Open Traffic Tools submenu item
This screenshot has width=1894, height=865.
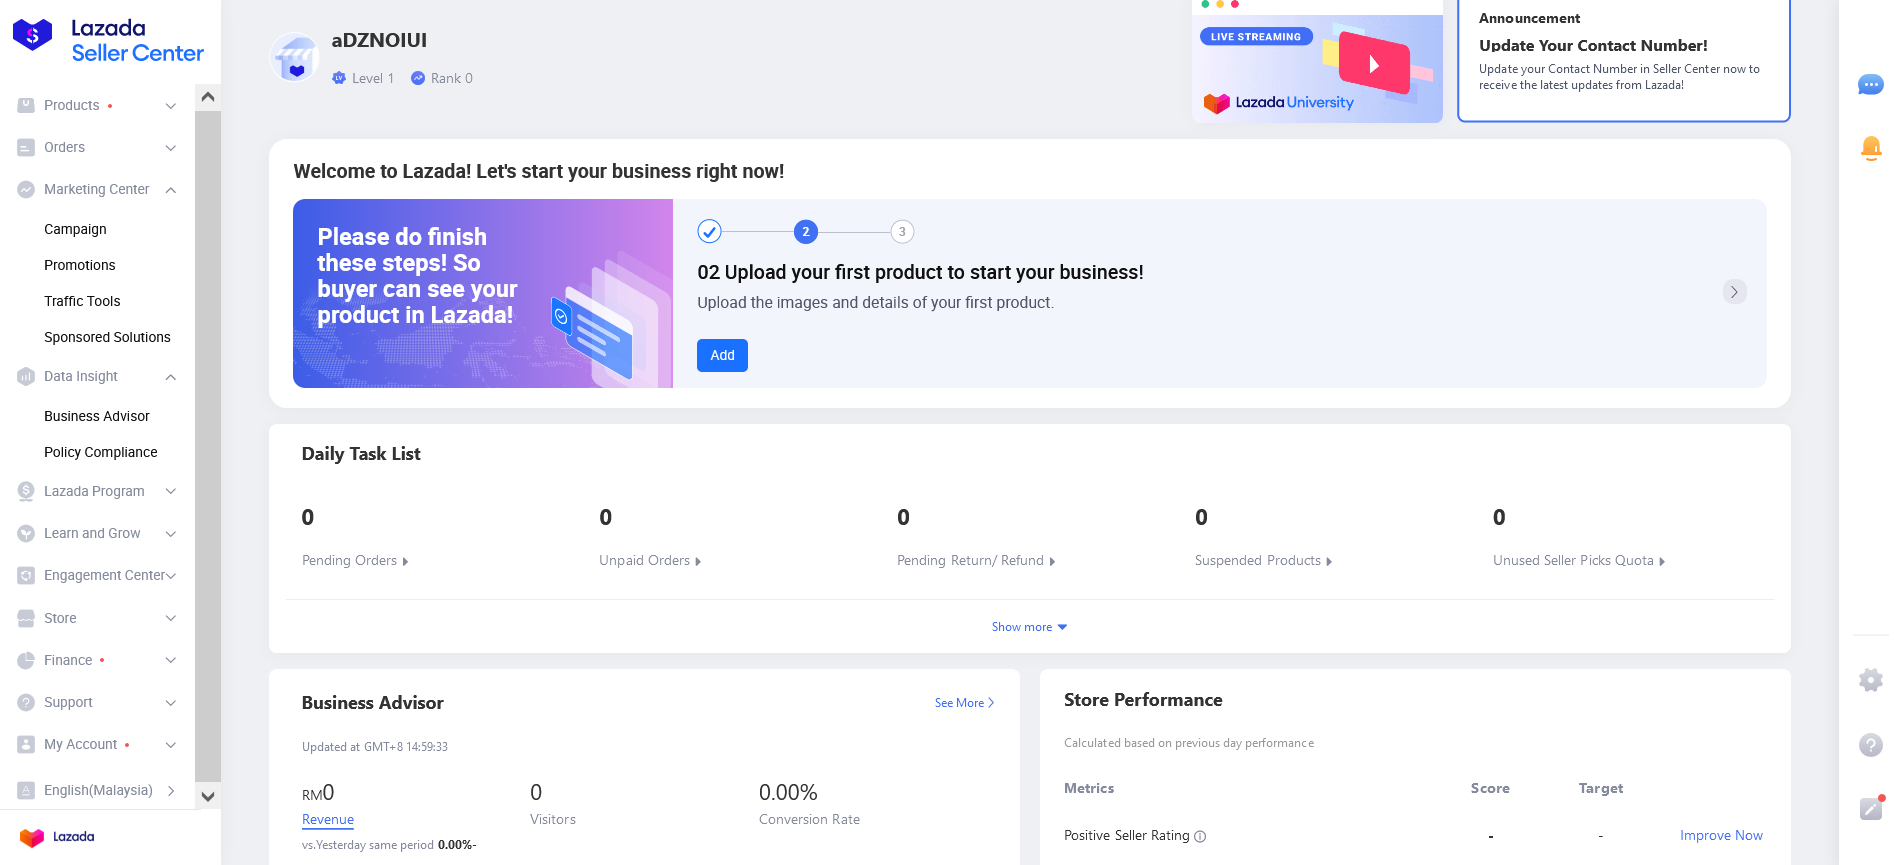coord(82,301)
